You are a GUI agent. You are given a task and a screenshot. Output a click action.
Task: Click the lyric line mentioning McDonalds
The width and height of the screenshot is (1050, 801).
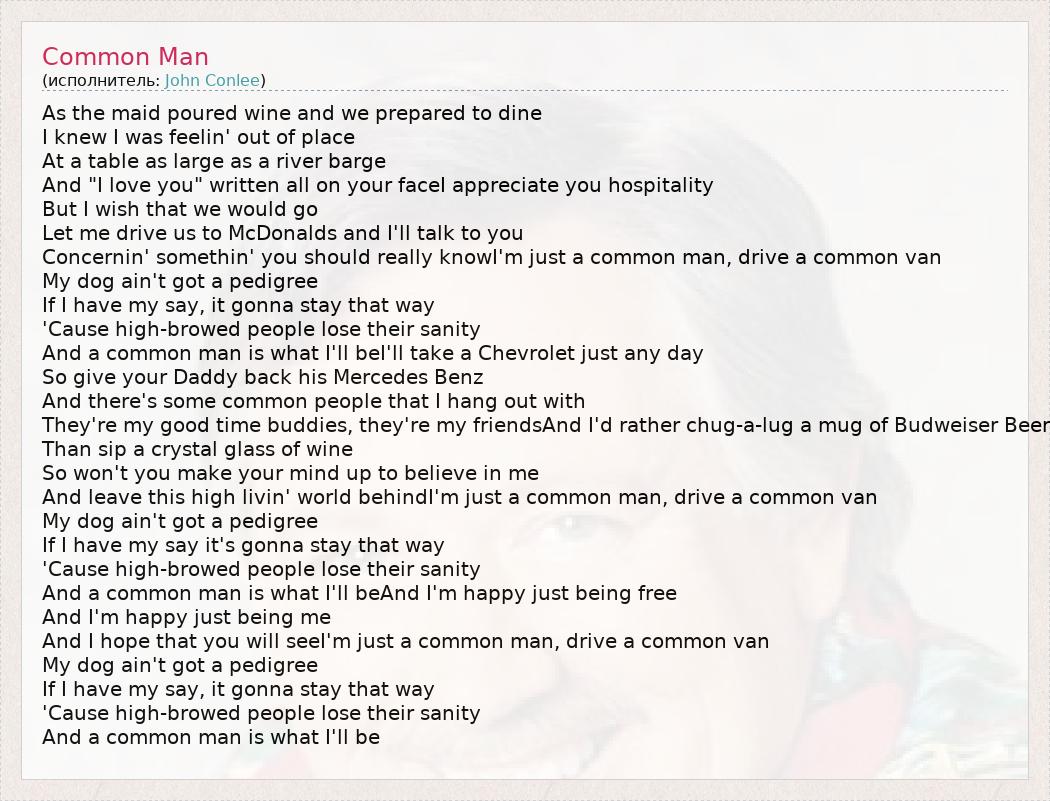point(282,233)
